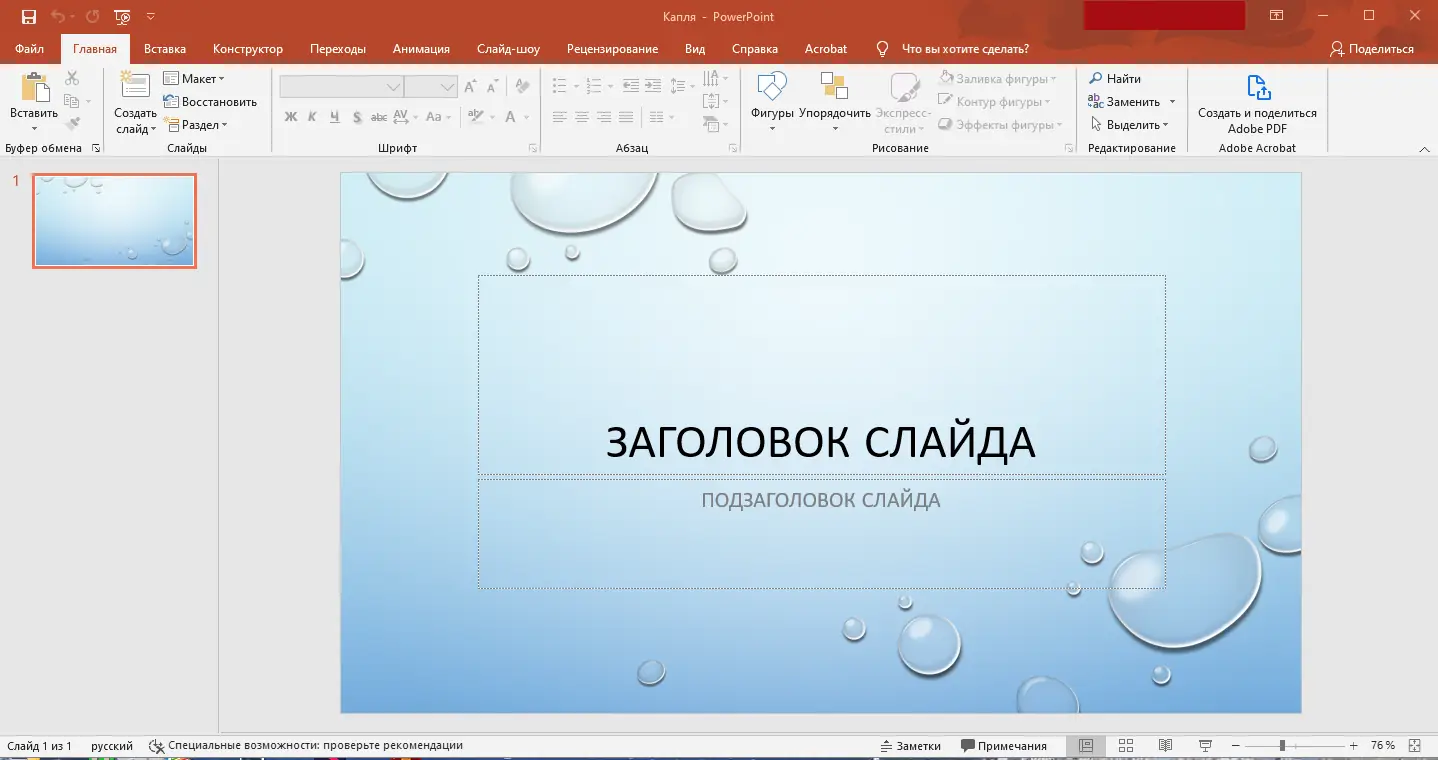Toggle text shadow S formatting
Screen dimensions: 1438x760
(357, 117)
